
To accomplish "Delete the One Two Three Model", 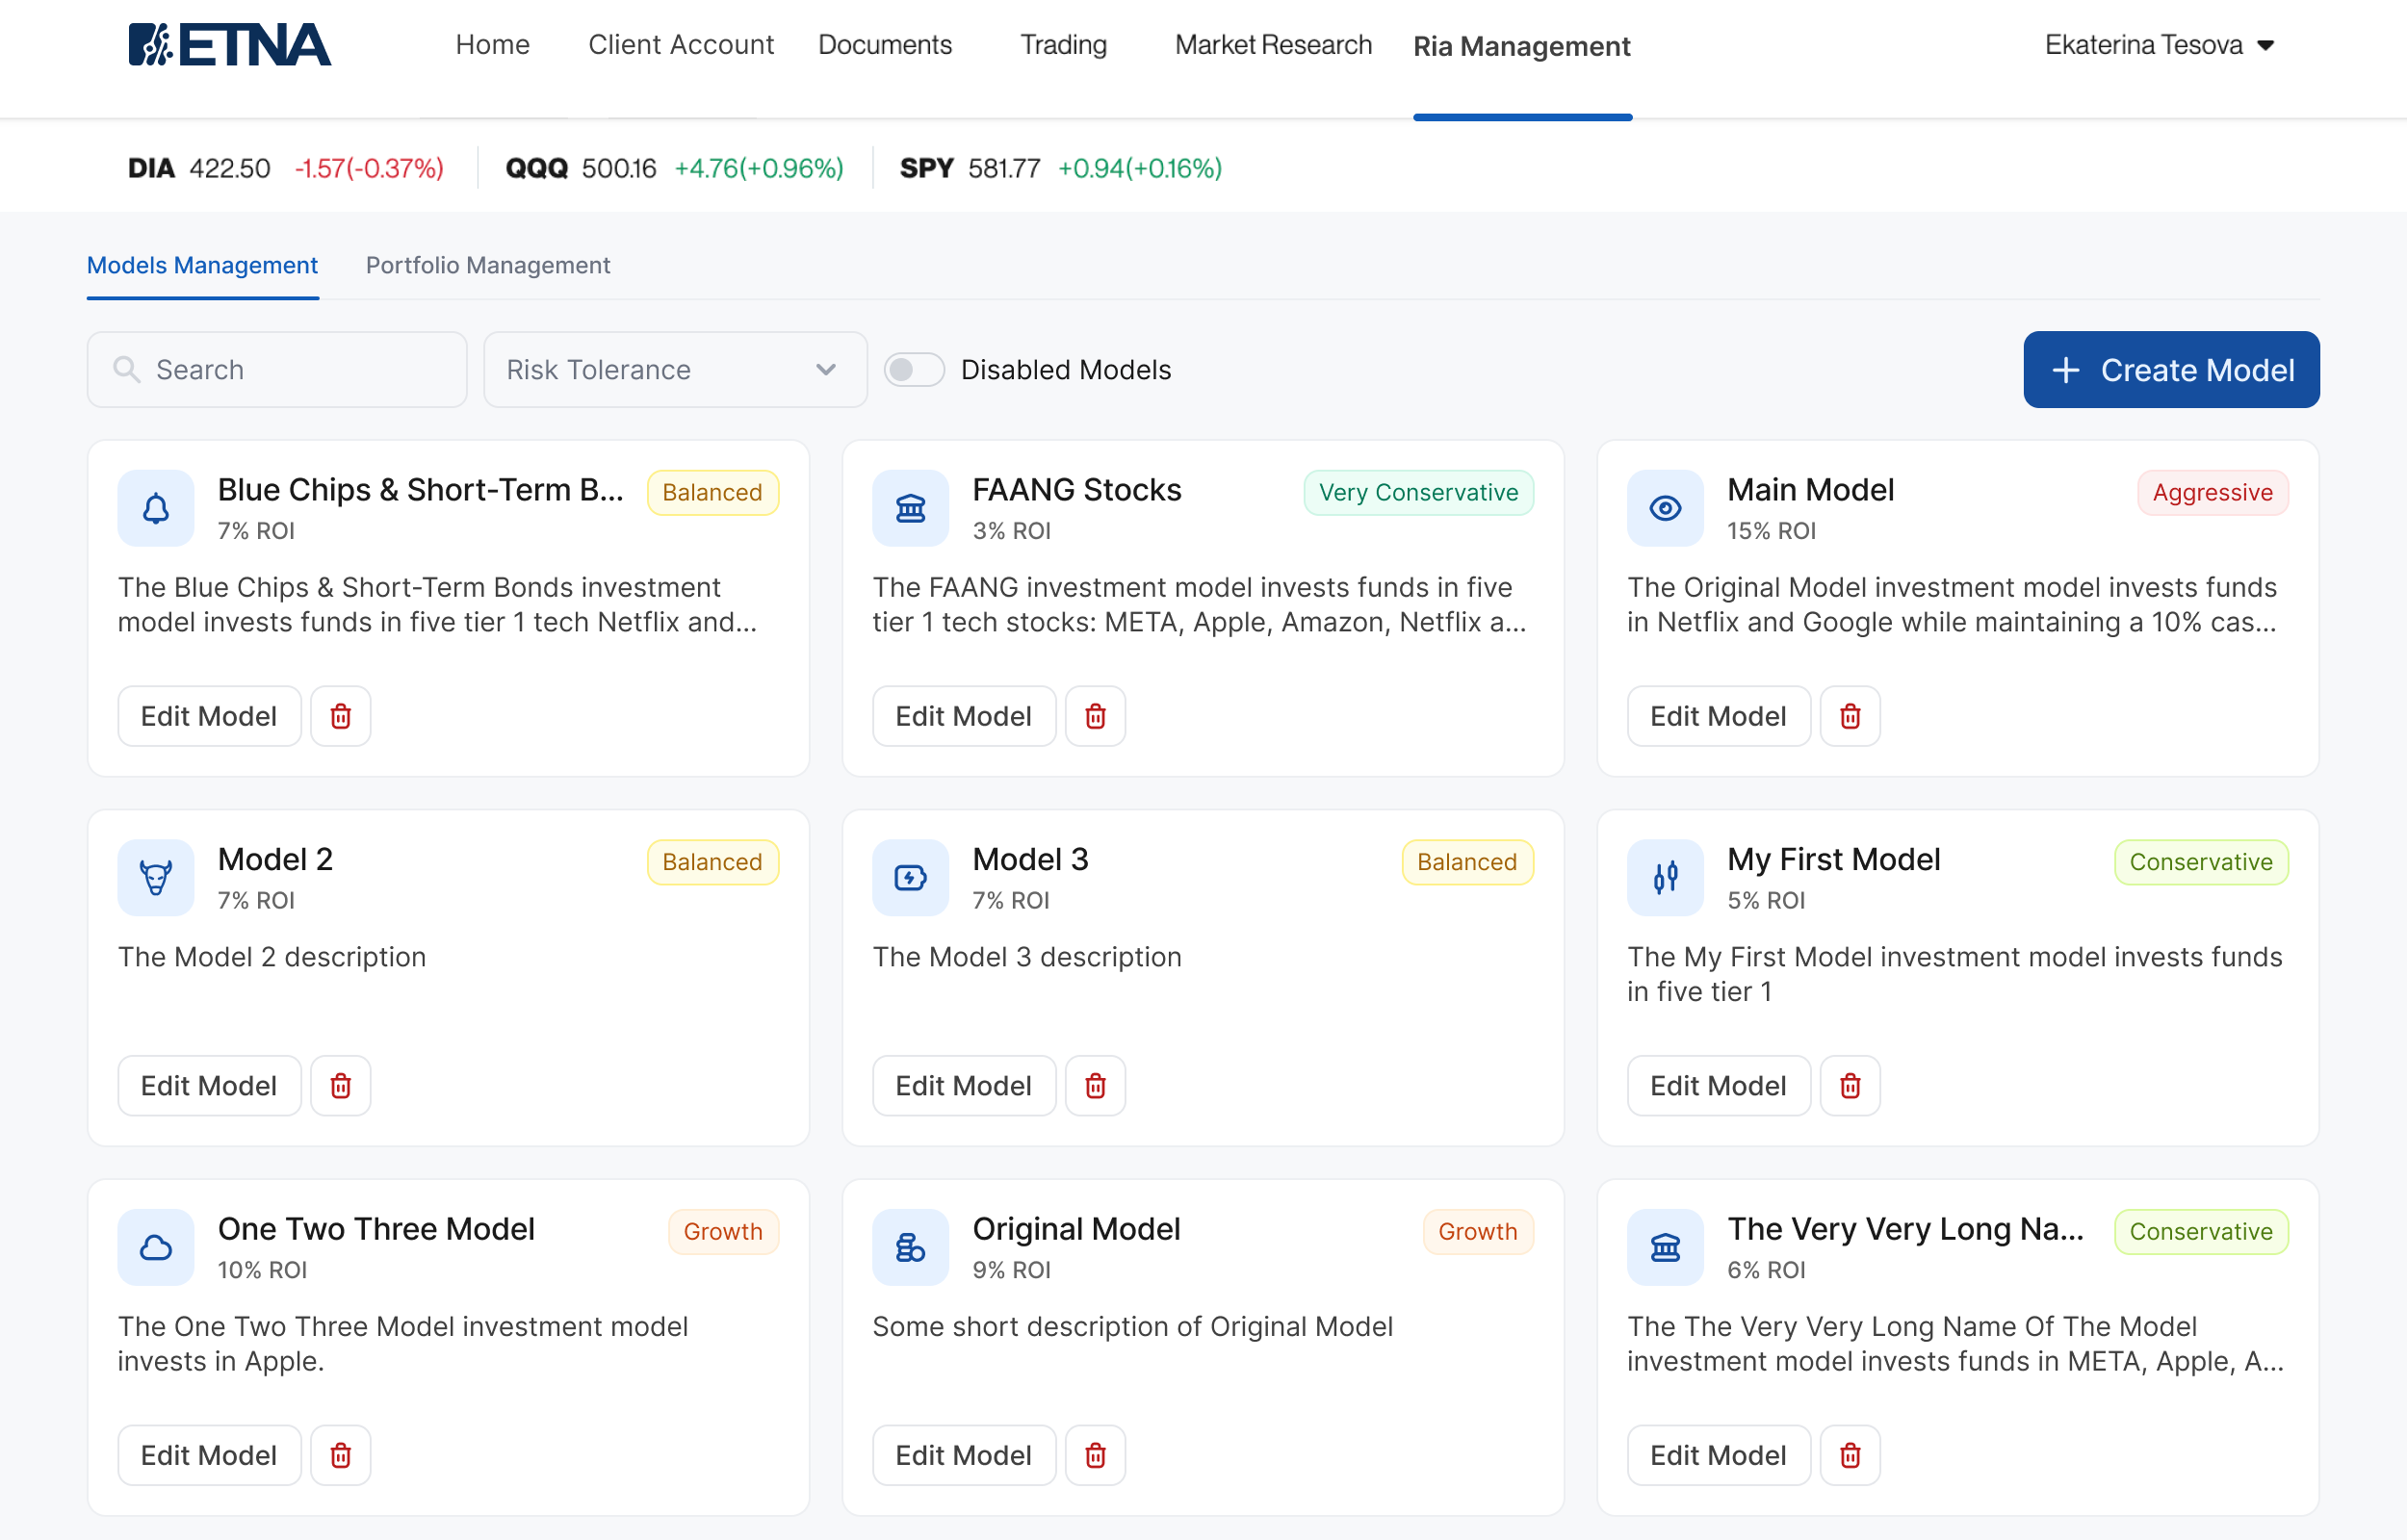I will coord(341,1455).
